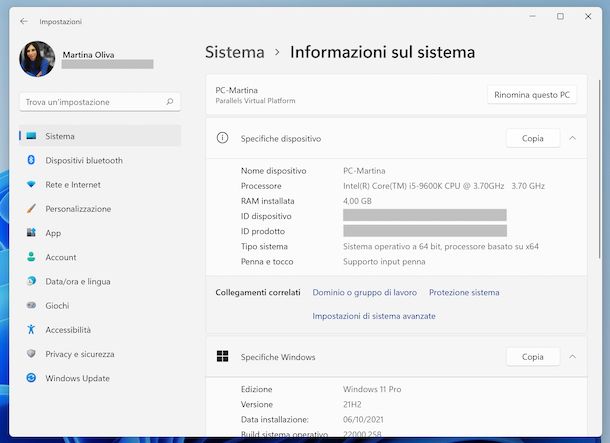This screenshot has width=610, height=443.
Task: Click the Informazioni sul sistema heading
Action: [382, 52]
